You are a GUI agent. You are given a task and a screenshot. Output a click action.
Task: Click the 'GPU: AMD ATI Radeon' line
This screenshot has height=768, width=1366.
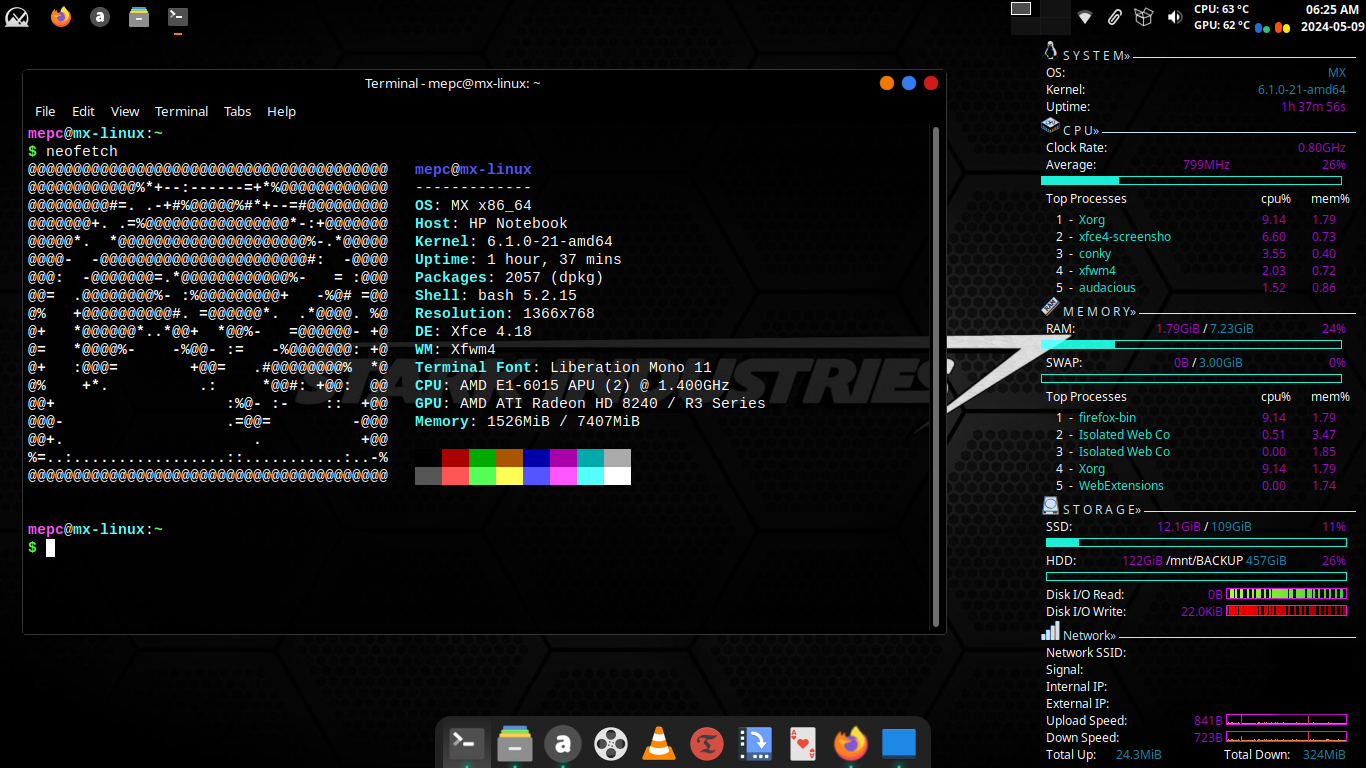point(590,404)
